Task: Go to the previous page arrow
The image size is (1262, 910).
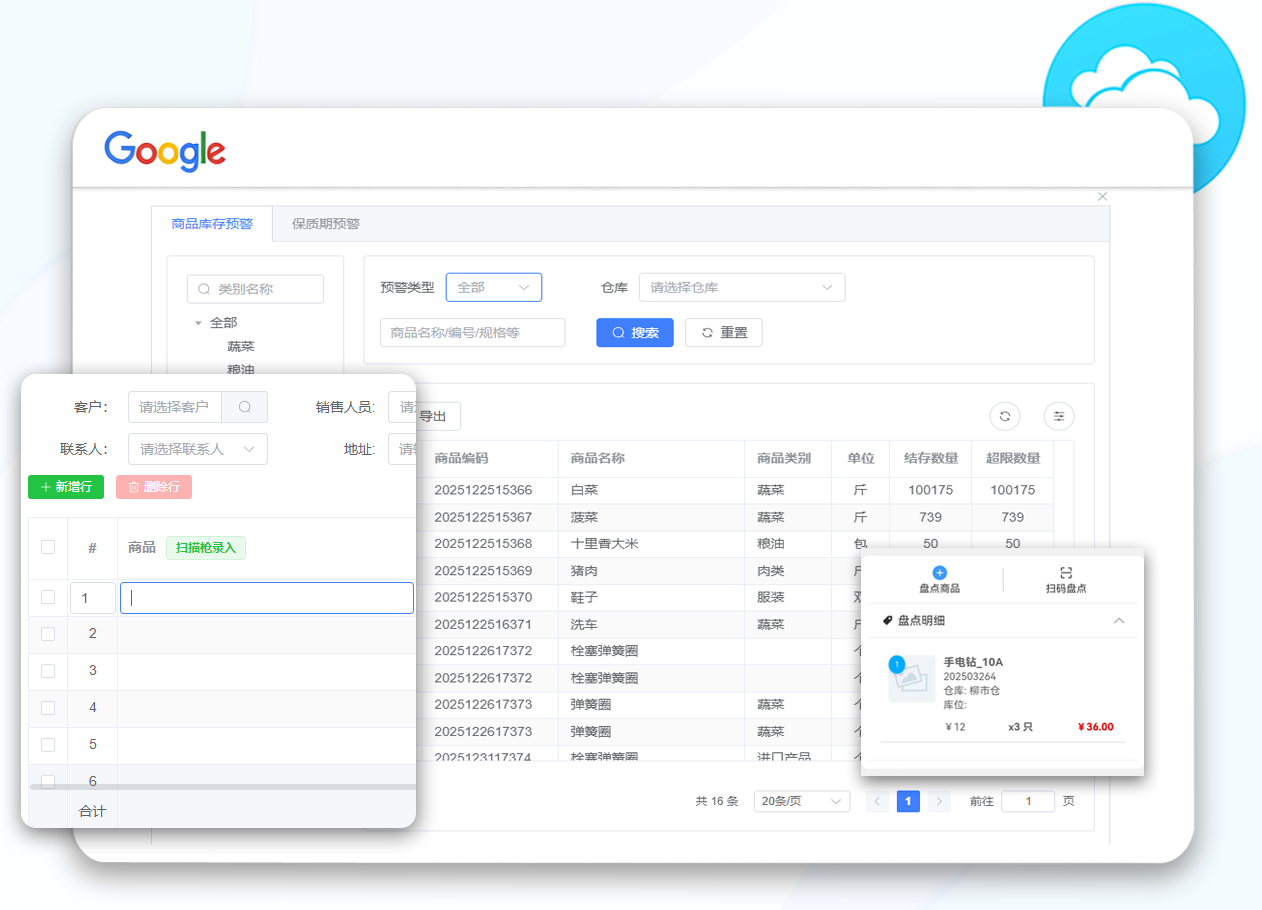Action: pos(877,801)
